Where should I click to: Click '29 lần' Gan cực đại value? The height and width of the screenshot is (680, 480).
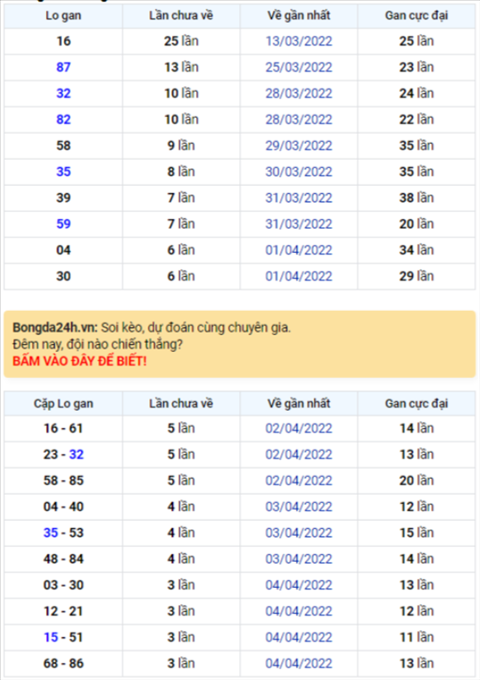click(x=416, y=276)
